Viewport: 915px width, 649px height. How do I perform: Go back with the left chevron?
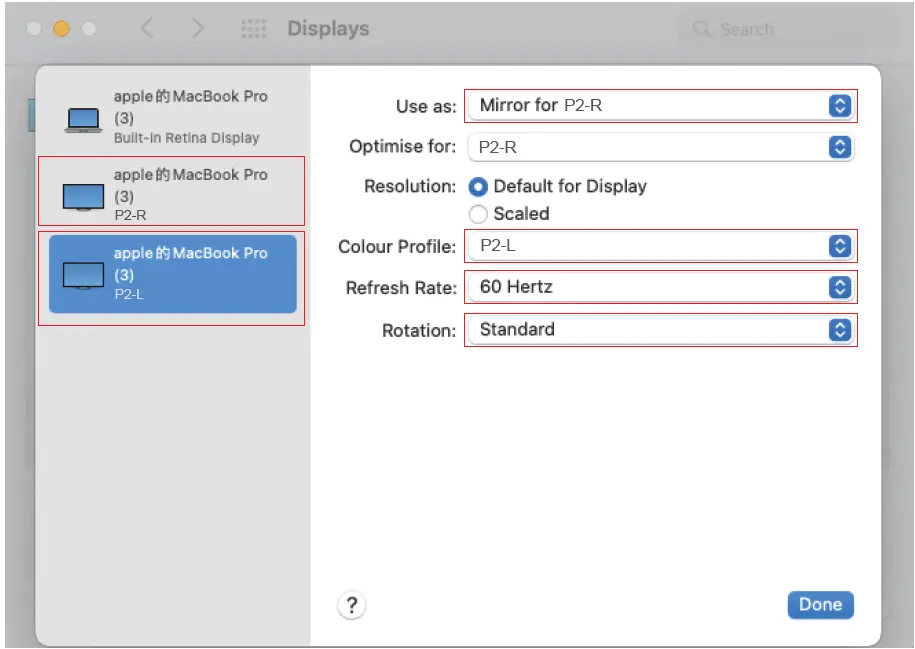point(147,29)
